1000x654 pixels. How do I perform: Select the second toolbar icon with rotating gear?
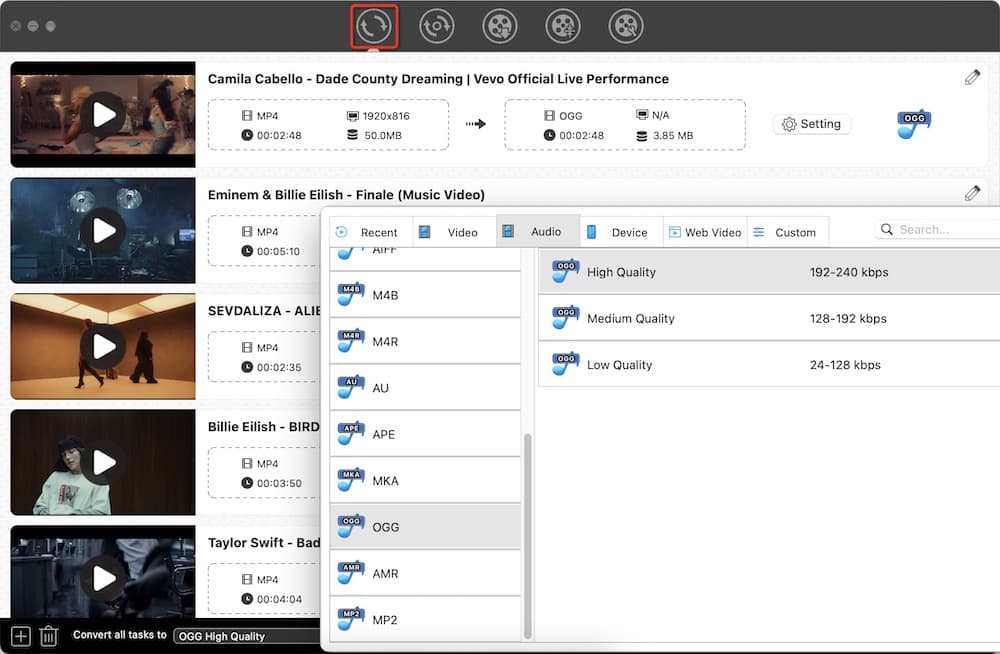[436, 26]
